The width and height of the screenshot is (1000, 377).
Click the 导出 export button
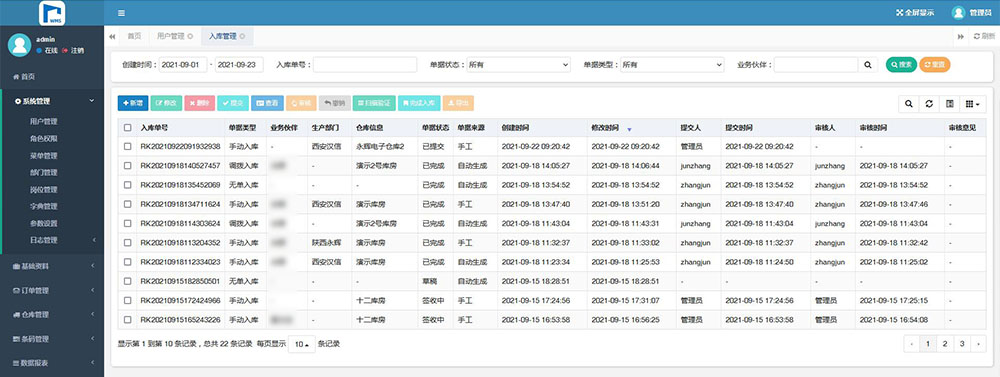[x=458, y=103]
